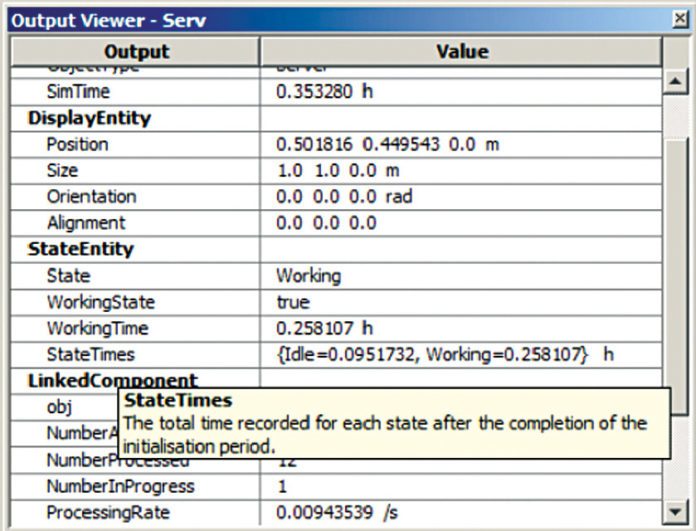Select the Alignment output row
The image size is (696, 531).
click(x=86, y=222)
